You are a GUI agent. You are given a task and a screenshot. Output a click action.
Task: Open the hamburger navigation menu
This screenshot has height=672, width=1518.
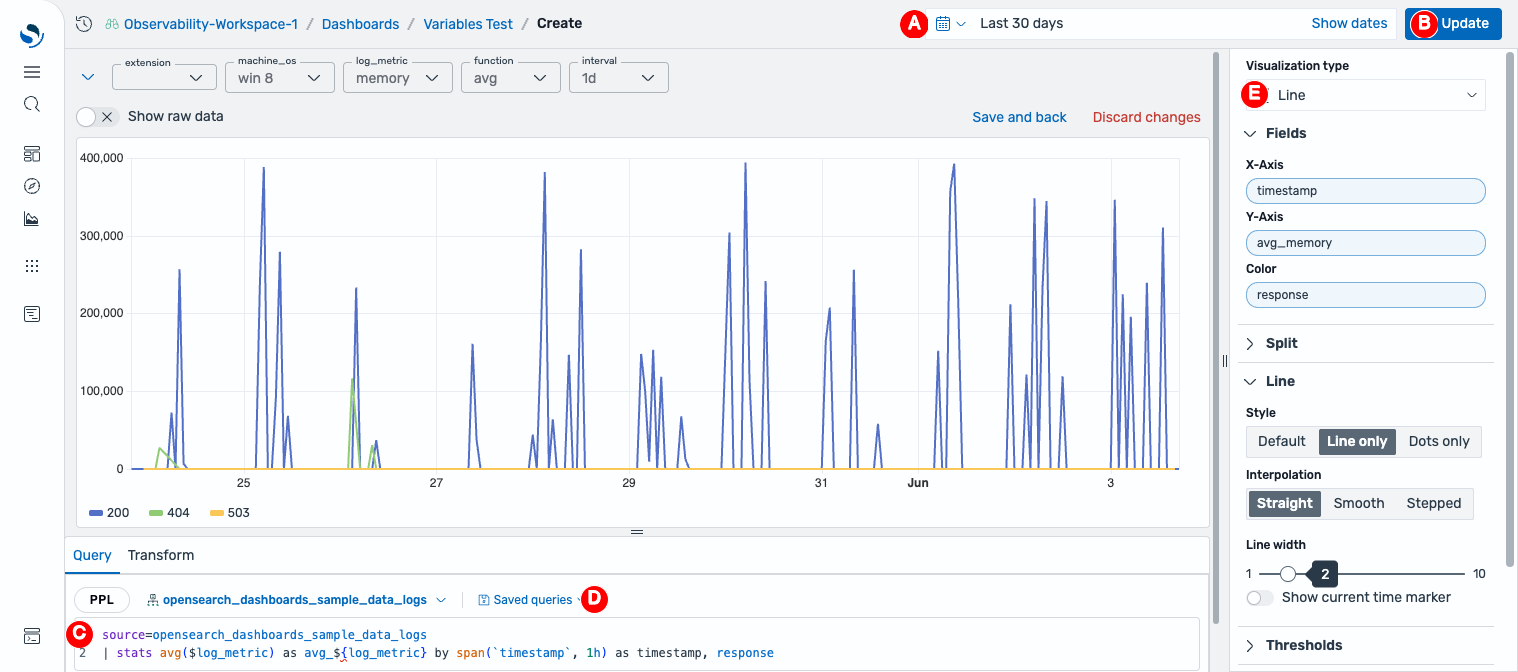coord(32,72)
